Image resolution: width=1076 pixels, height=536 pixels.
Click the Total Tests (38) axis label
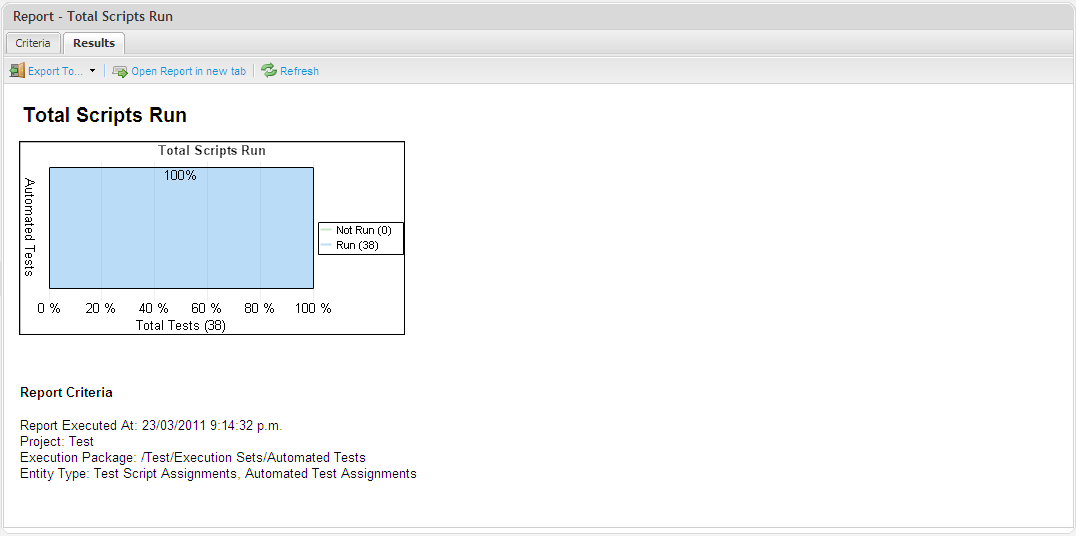tap(181, 325)
